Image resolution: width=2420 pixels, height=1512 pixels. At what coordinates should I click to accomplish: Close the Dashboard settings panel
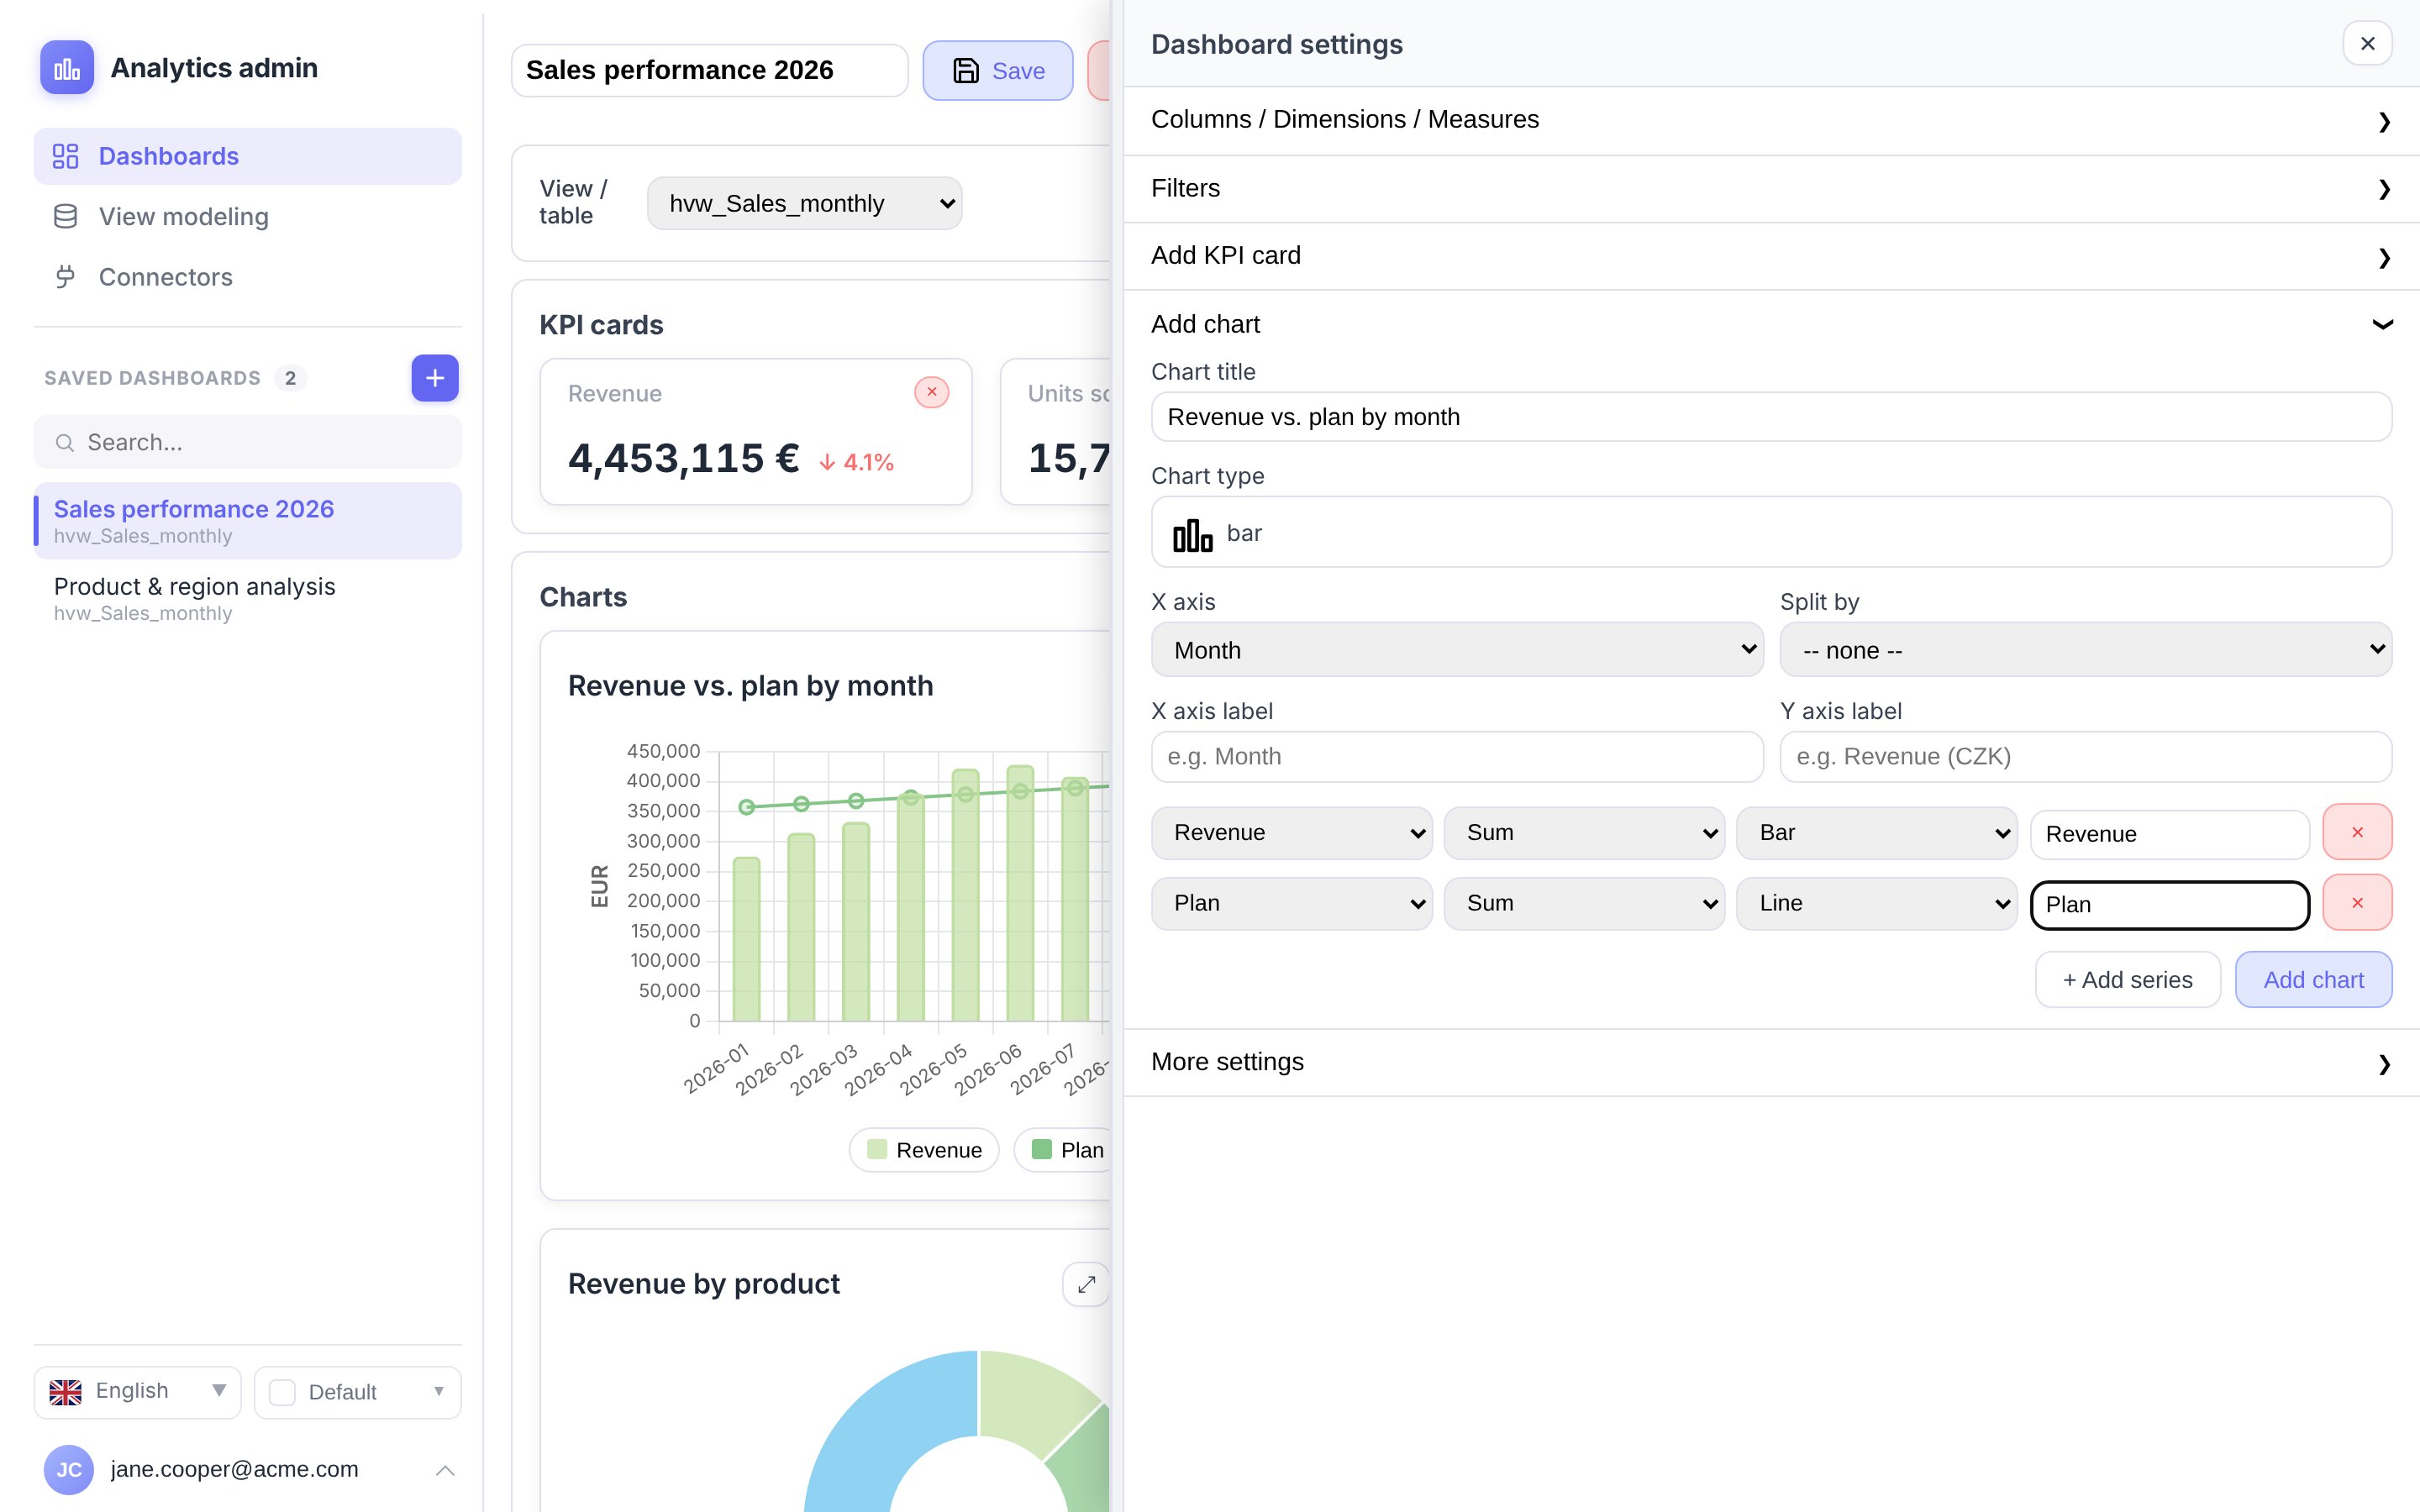[x=2367, y=43]
